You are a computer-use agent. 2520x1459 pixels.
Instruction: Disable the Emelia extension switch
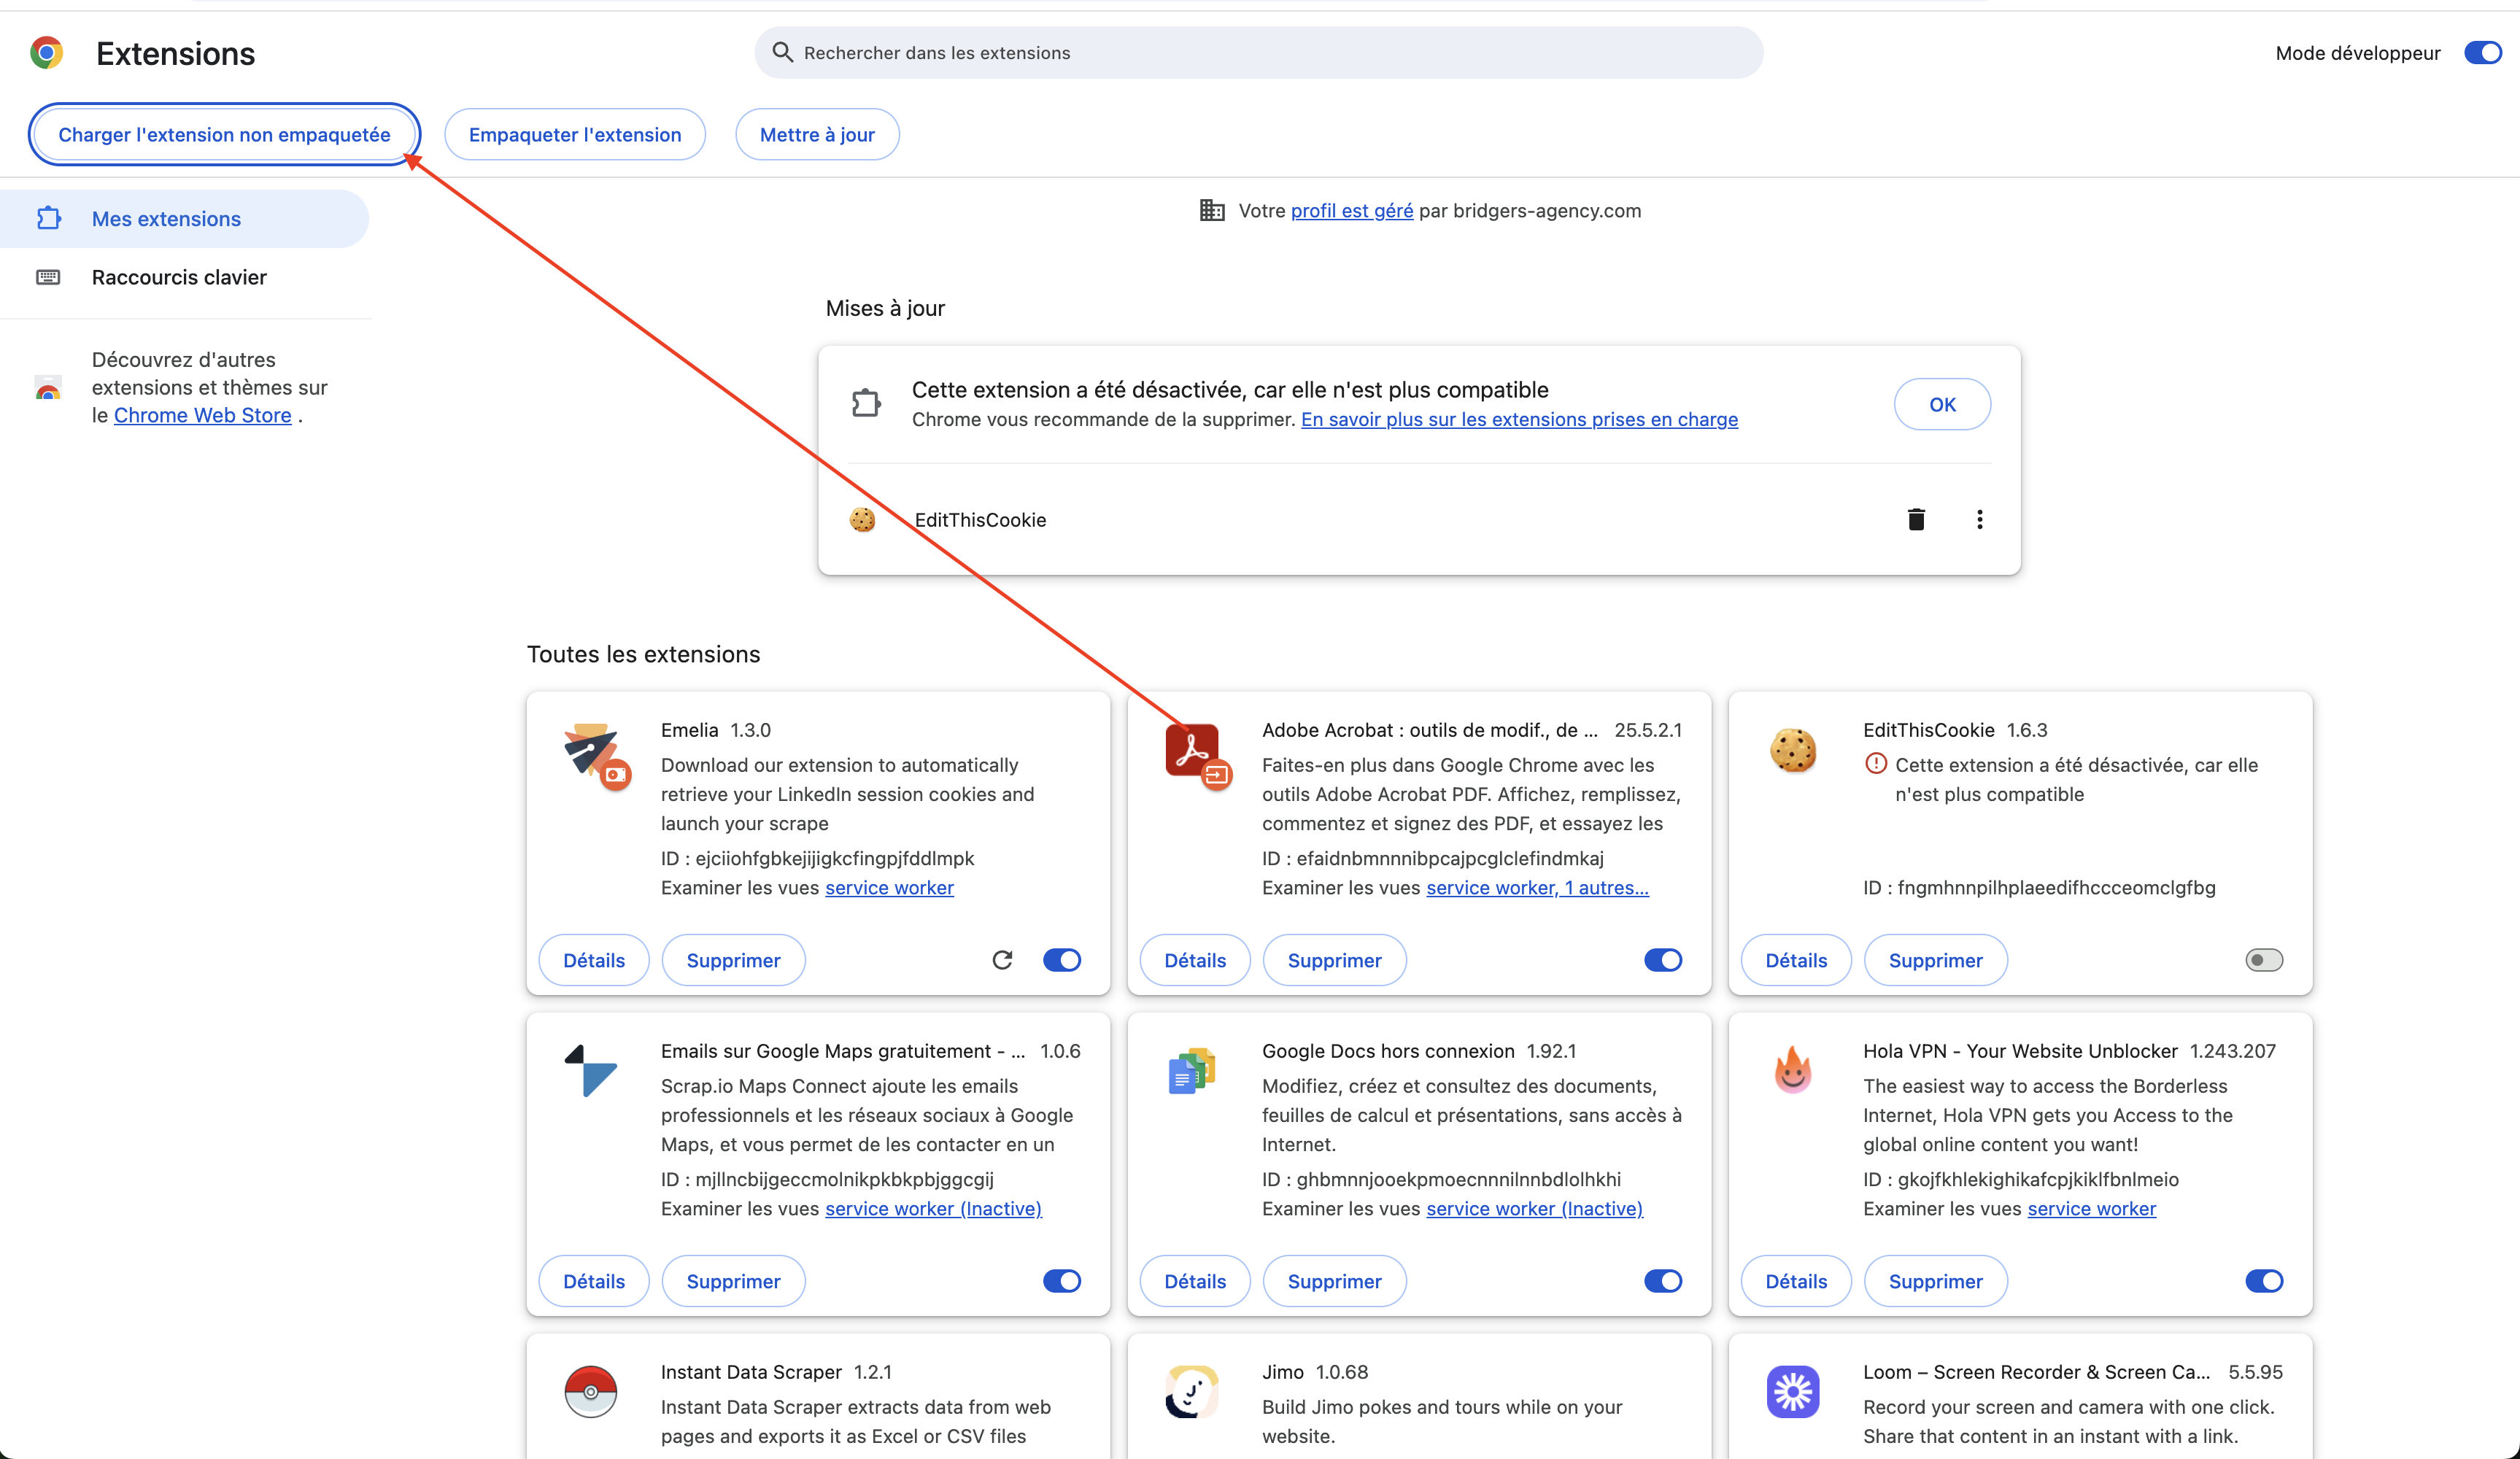(x=1061, y=960)
